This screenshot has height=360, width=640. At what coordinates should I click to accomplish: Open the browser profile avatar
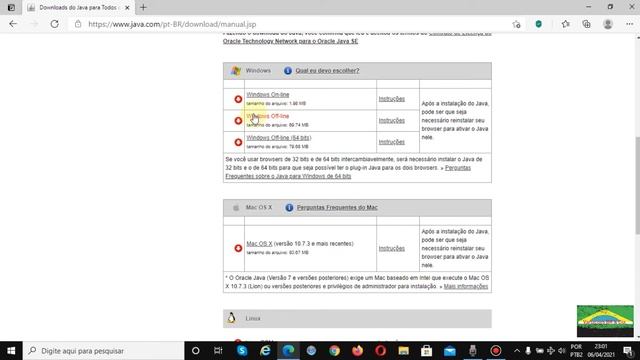608,24
